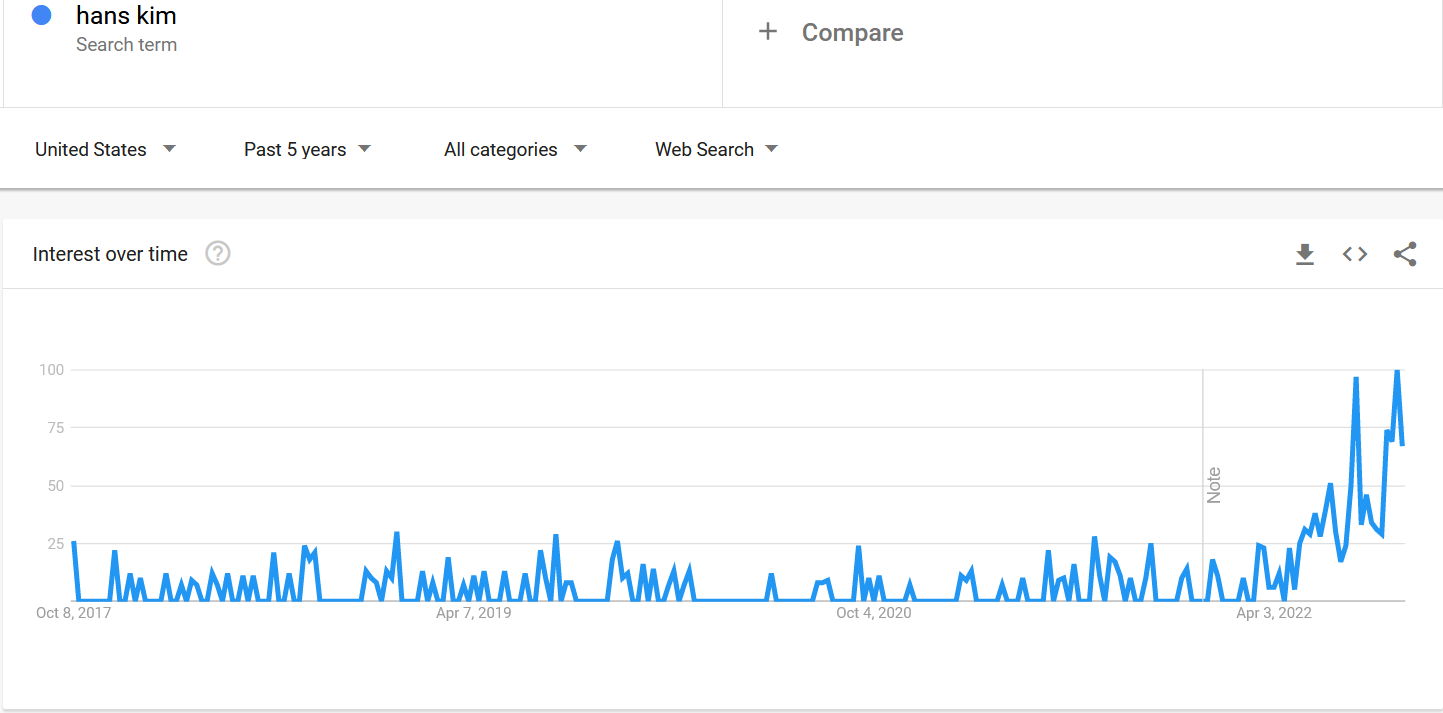Open the United States region dropdown
Viewport: 1443px width, 713px height.
click(x=105, y=149)
